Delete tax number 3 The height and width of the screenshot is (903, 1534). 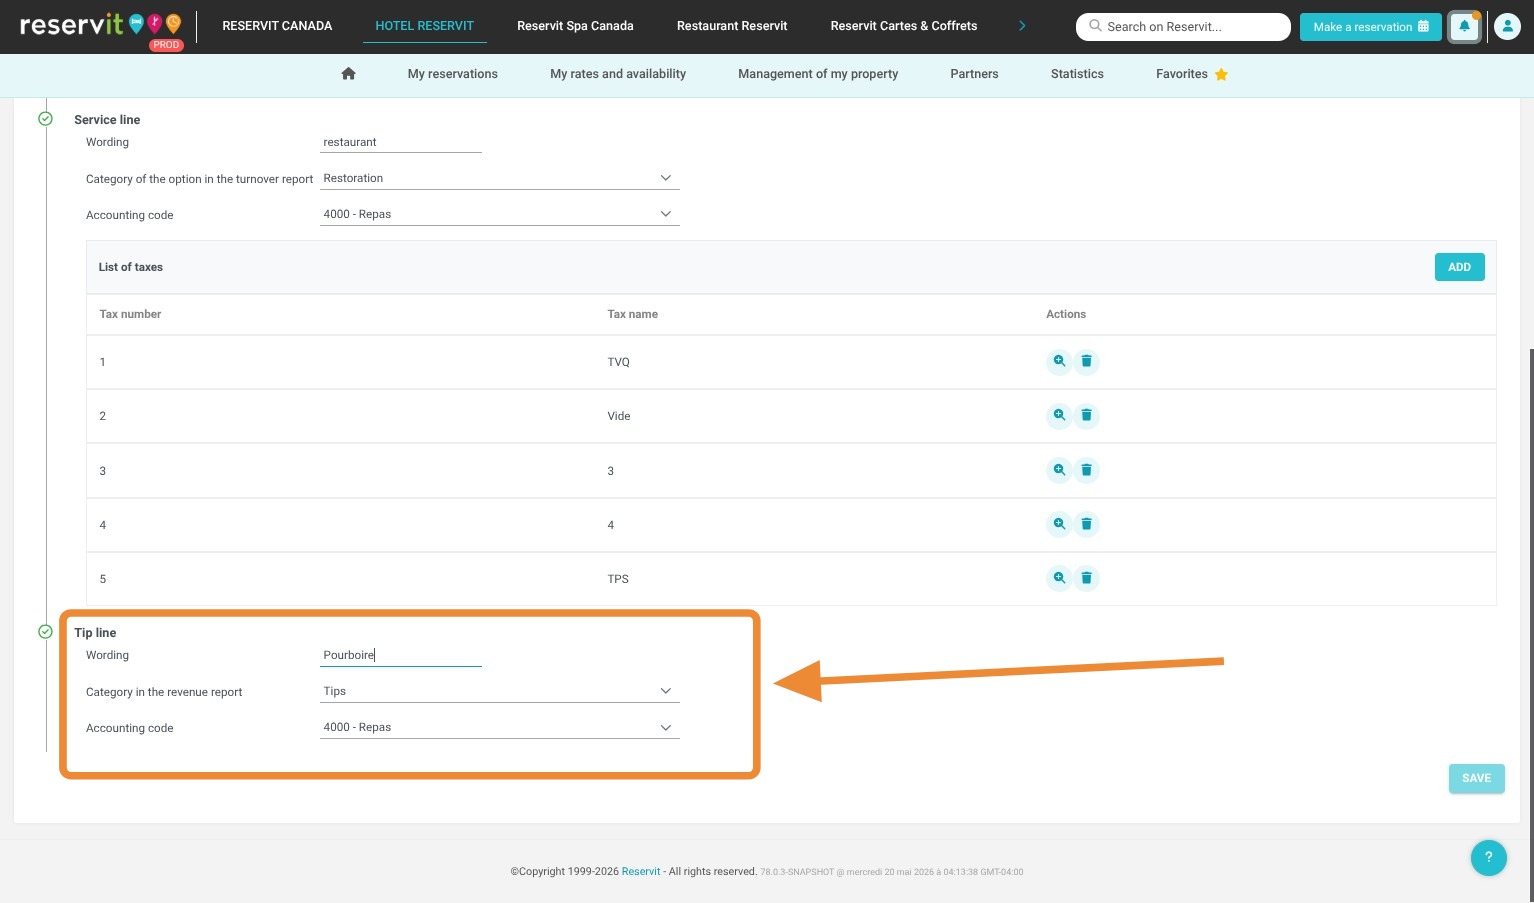pyautogui.click(x=1086, y=470)
